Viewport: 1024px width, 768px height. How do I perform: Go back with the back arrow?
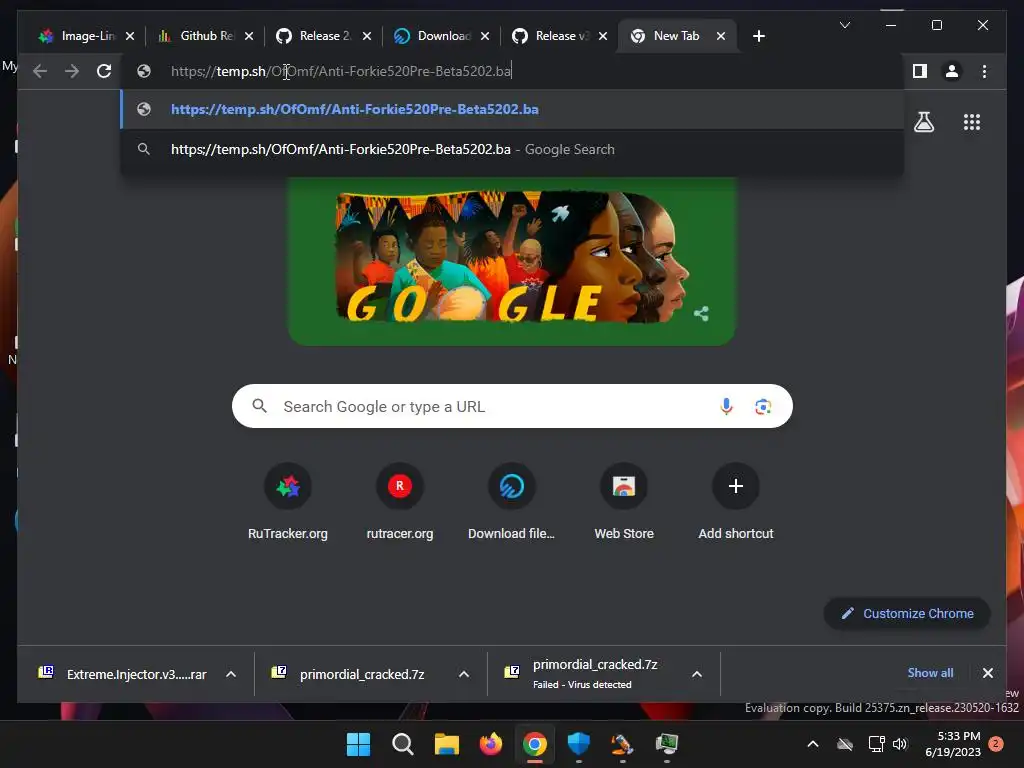pyautogui.click(x=40, y=71)
